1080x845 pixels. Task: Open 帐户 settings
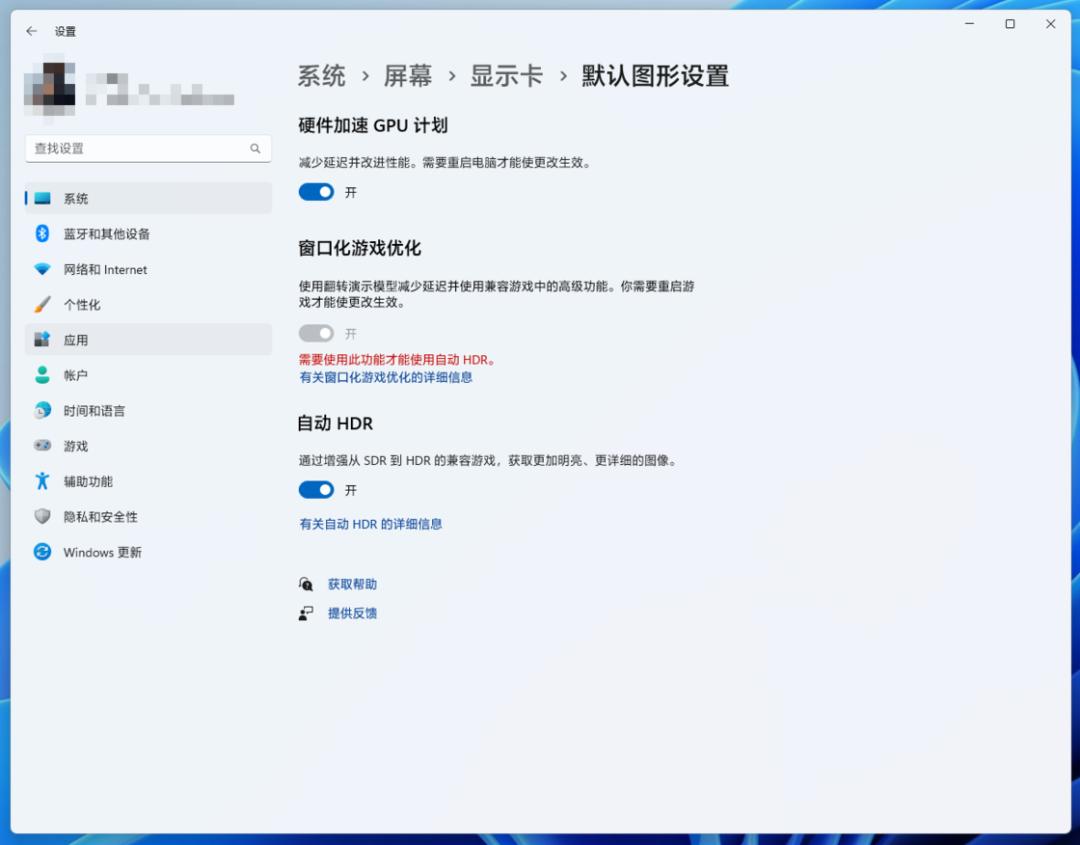[x=149, y=375]
